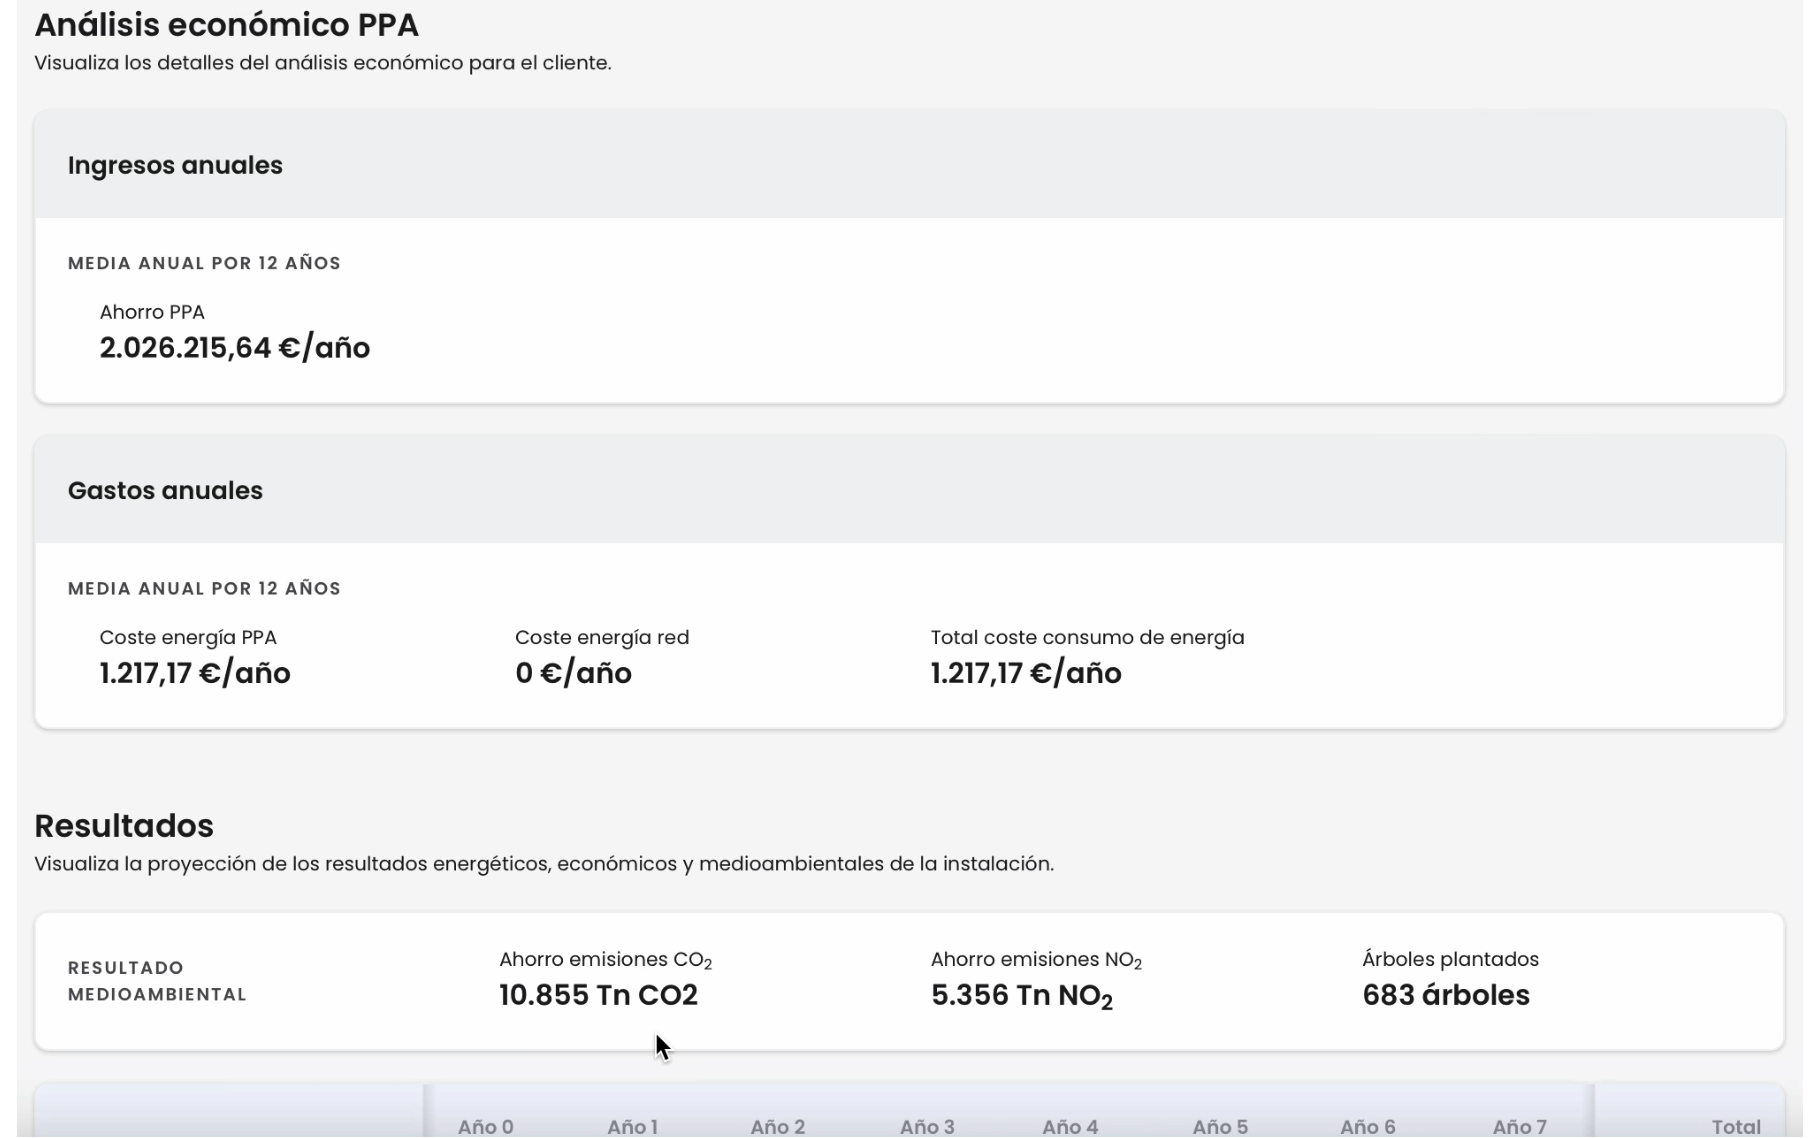Click the 'Año 4' column header
Screen dimensions: 1820x1138
click(x=1070, y=1127)
